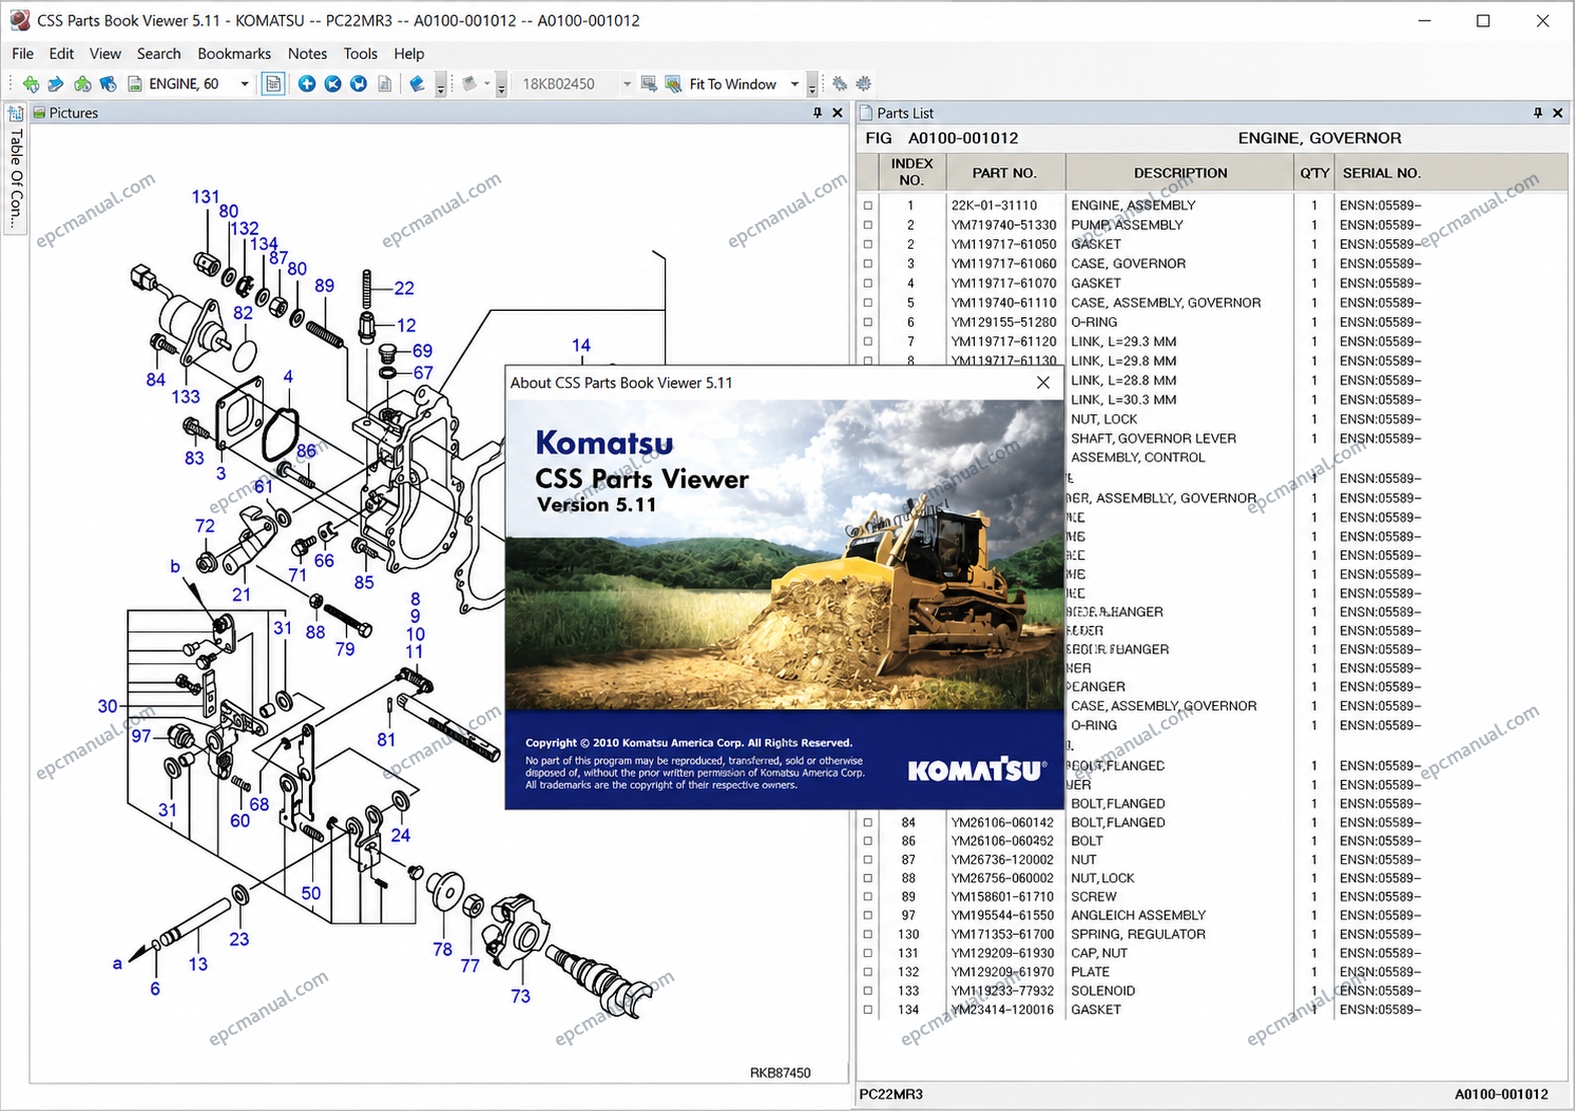Open the Search menu

[x=159, y=54]
